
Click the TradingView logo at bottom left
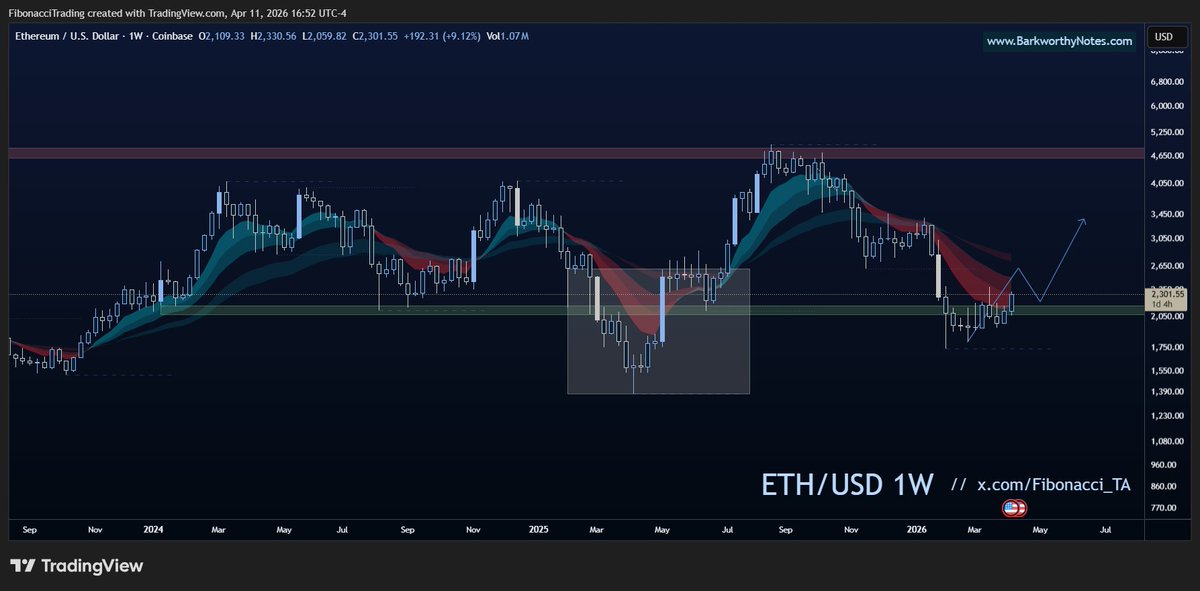(x=77, y=566)
